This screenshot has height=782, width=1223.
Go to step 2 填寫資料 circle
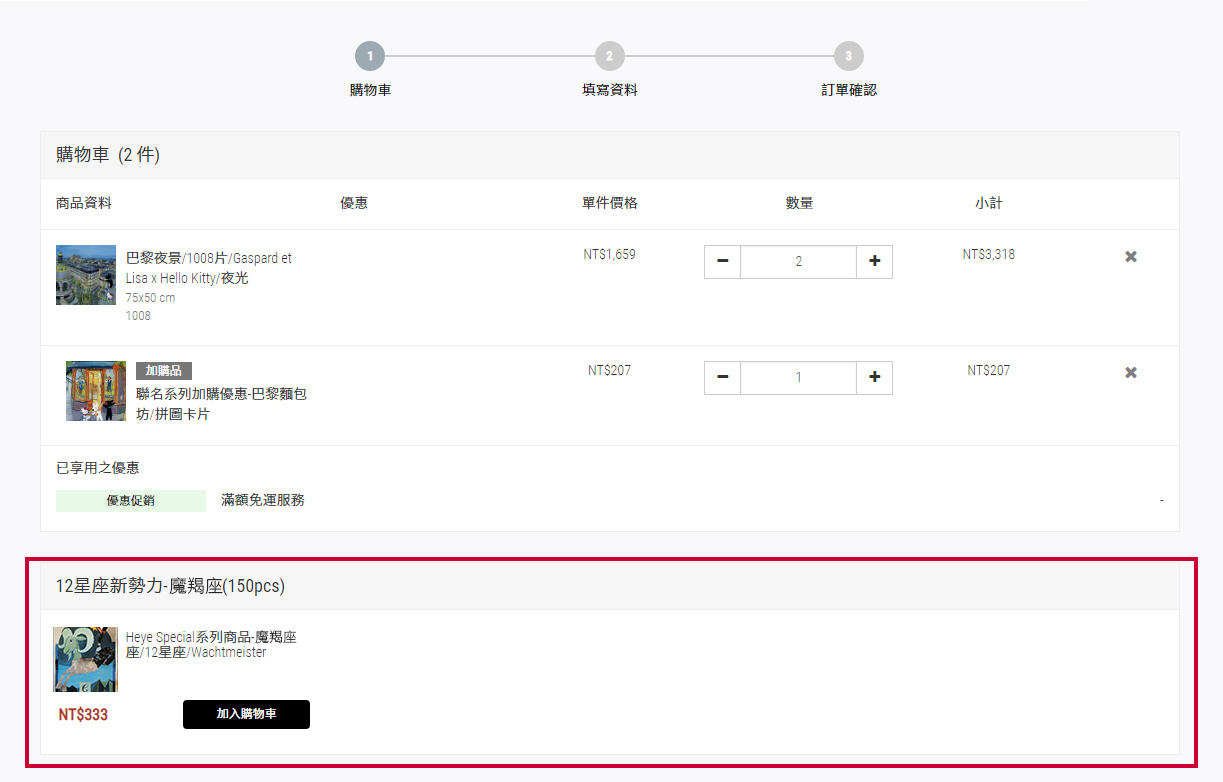click(609, 56)
